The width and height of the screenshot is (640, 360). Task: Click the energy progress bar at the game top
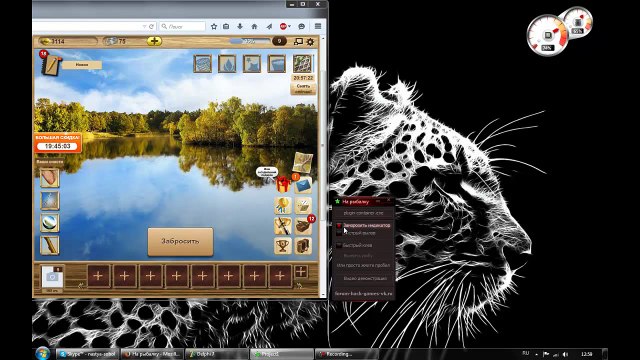[249, 41]
